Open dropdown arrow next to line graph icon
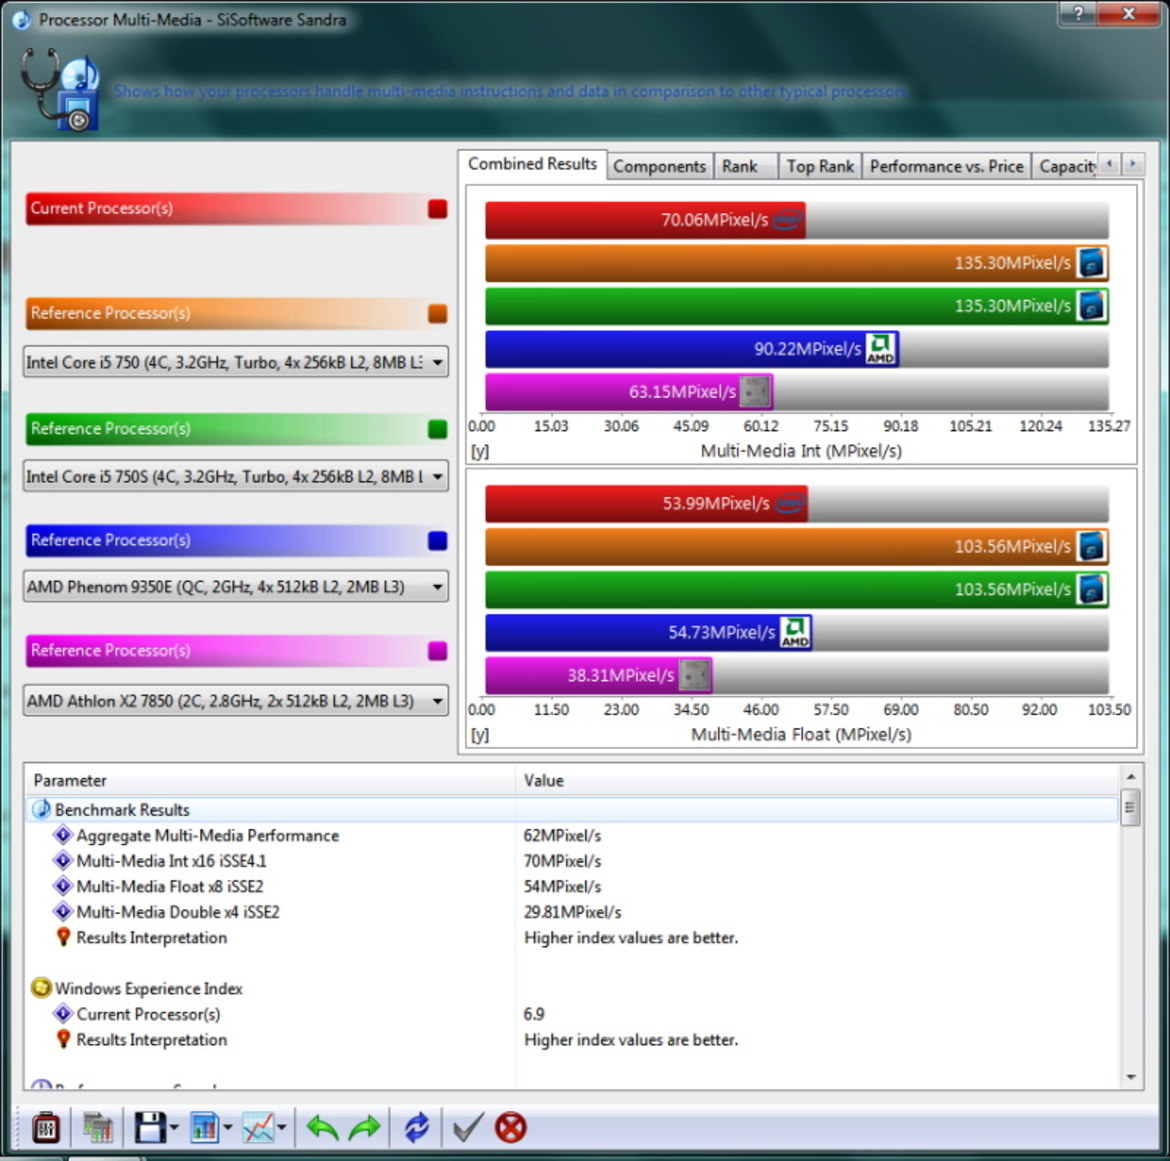The image size is (1170, 1161). (282, 1127)
